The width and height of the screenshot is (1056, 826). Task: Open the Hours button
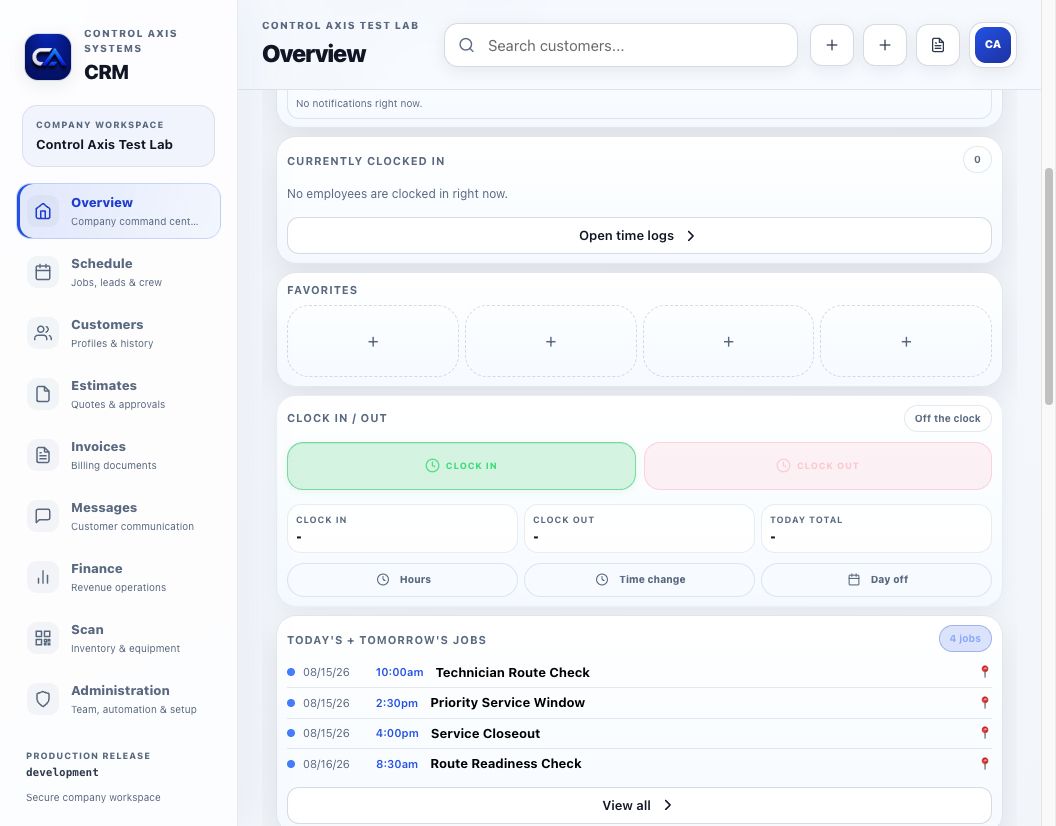pyautogui.click(x=402, y=579)
